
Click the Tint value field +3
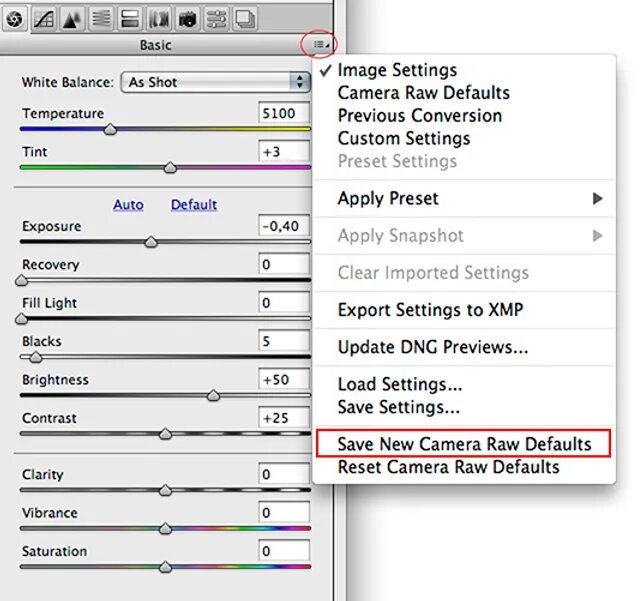click(x=284, y=152)
